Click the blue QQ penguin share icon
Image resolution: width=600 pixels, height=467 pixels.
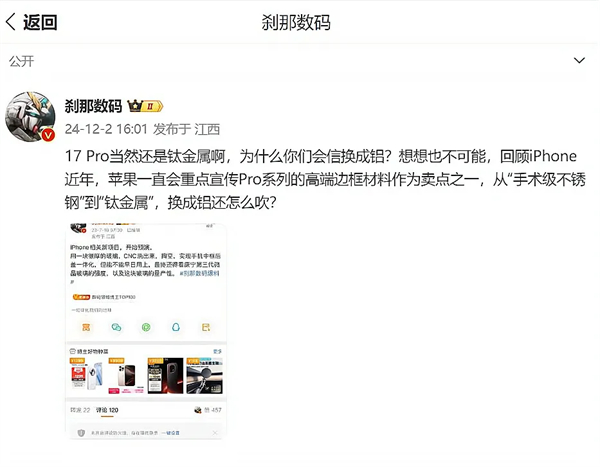tap(176, 327)
